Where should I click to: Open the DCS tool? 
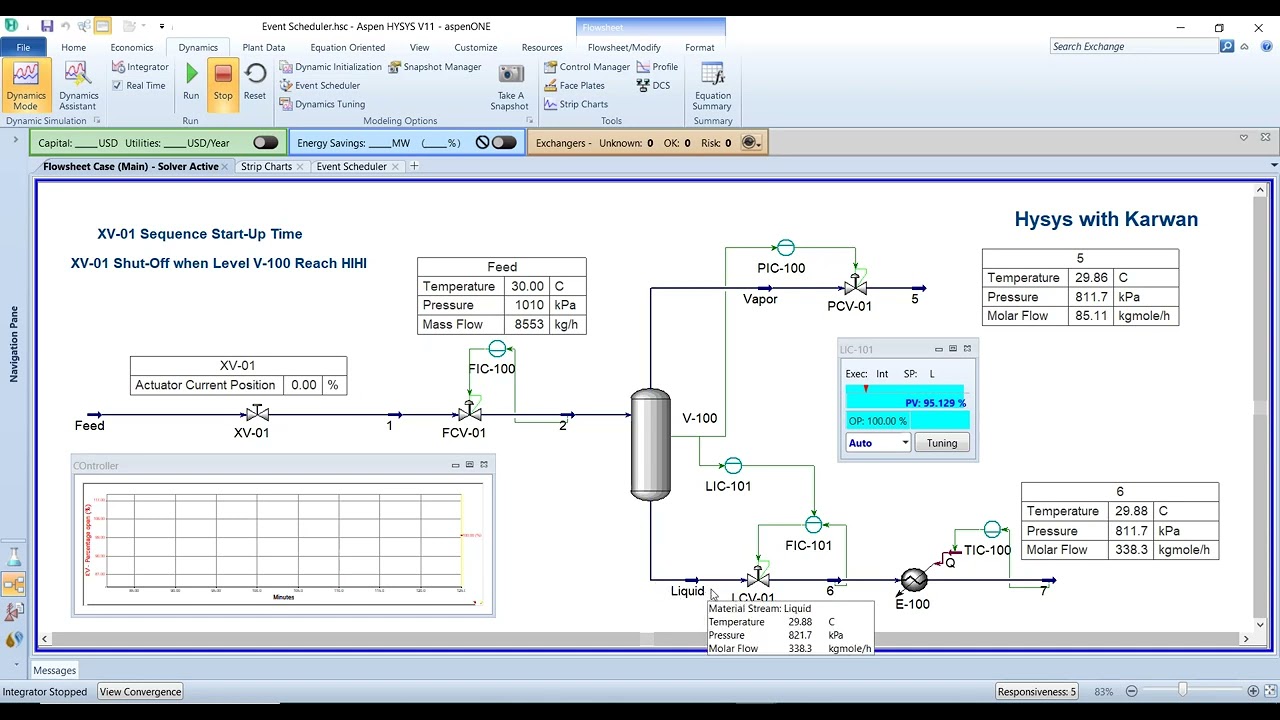[653, 86]
